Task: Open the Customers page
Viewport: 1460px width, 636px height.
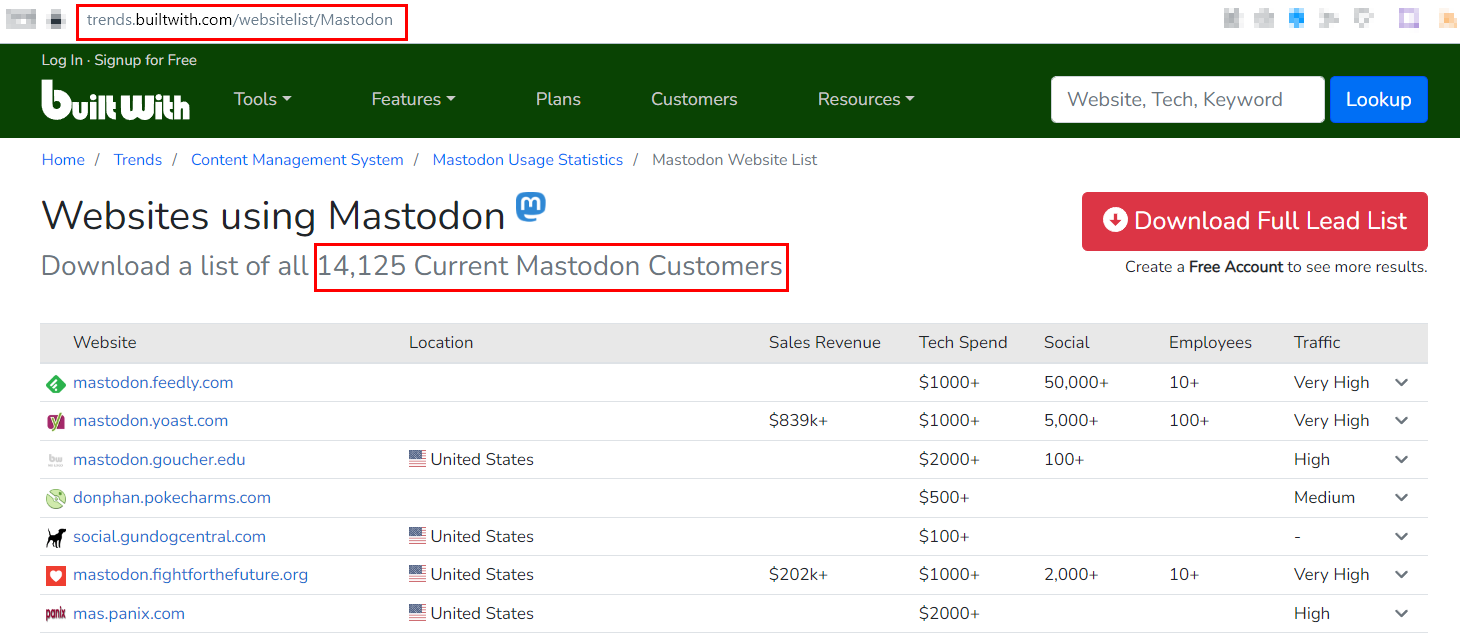Action: [x=694, y=99]
